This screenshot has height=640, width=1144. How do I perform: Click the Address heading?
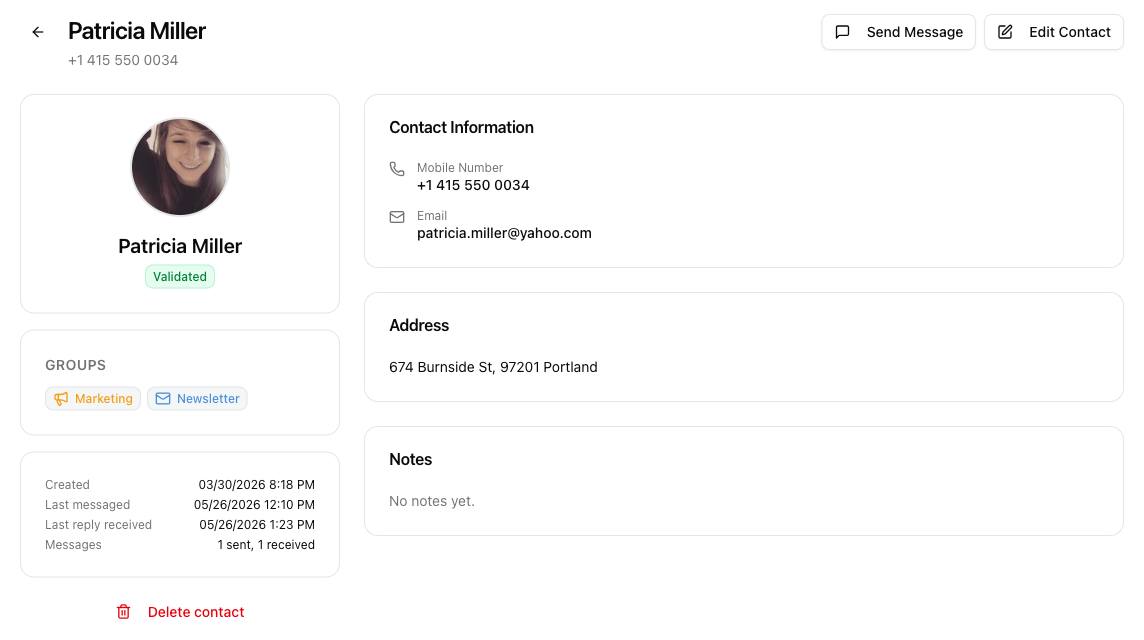419,325
